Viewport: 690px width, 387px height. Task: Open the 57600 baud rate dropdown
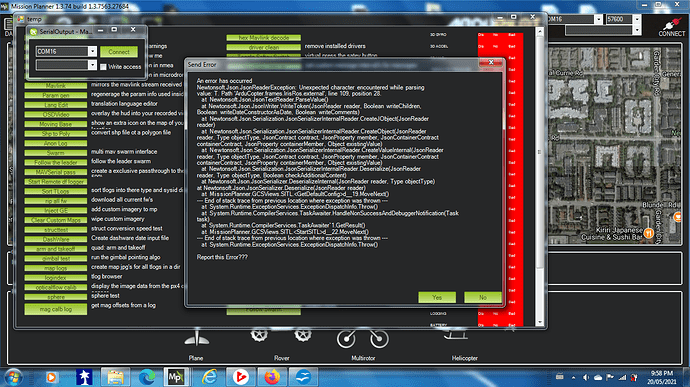636,19
